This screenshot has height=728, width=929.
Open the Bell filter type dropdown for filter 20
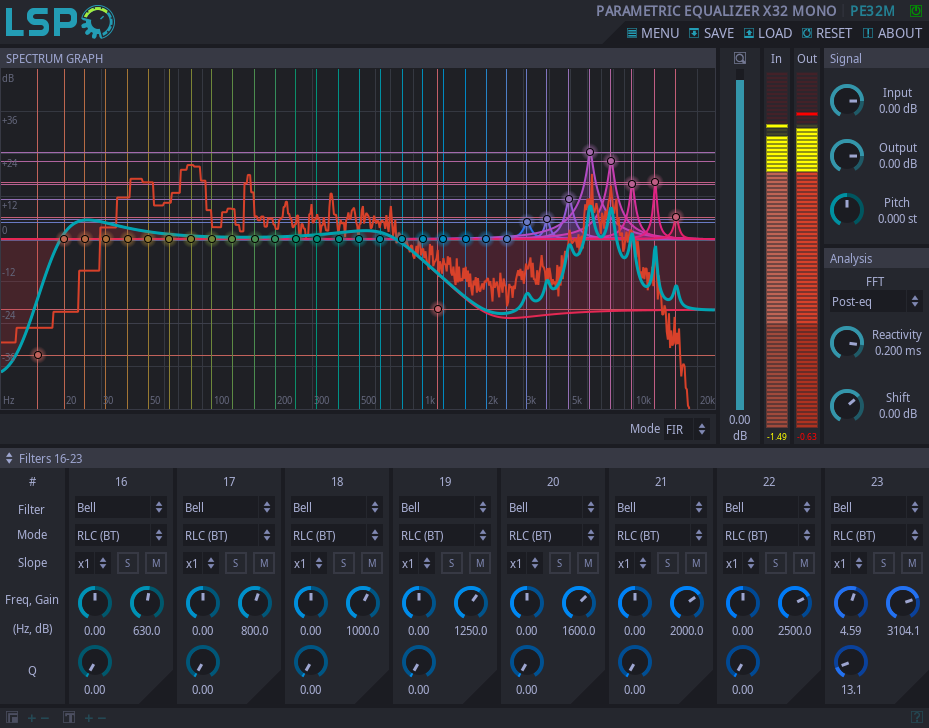tap(552, 508)
